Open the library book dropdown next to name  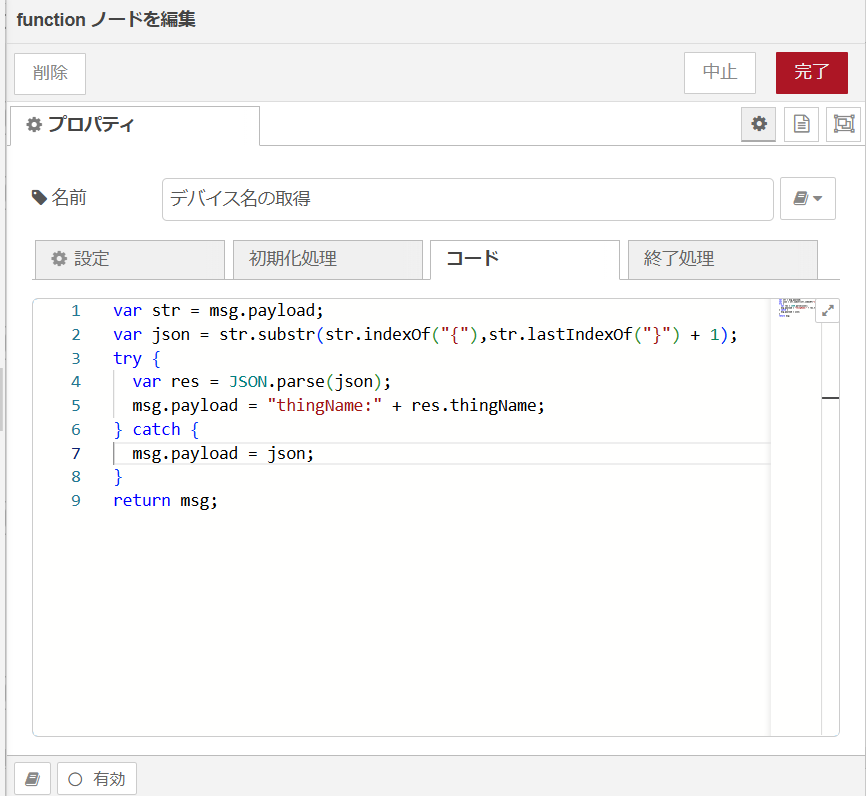click(807, 199)
